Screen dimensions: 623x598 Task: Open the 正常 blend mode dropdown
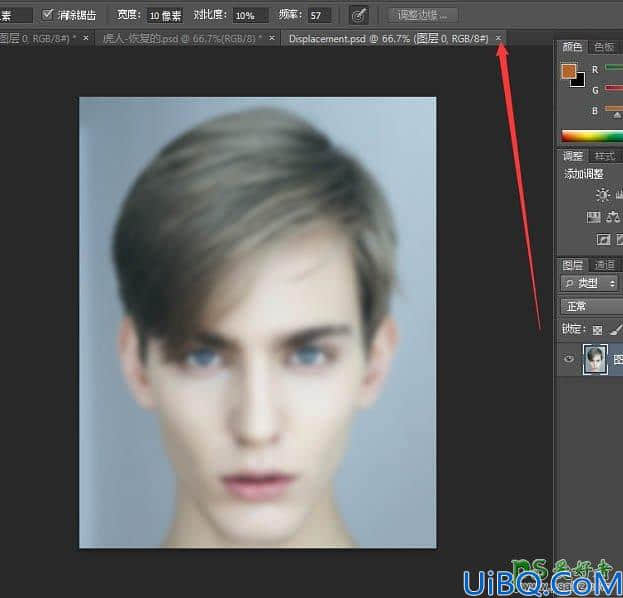pyautogui.click(x=592, y=306)
